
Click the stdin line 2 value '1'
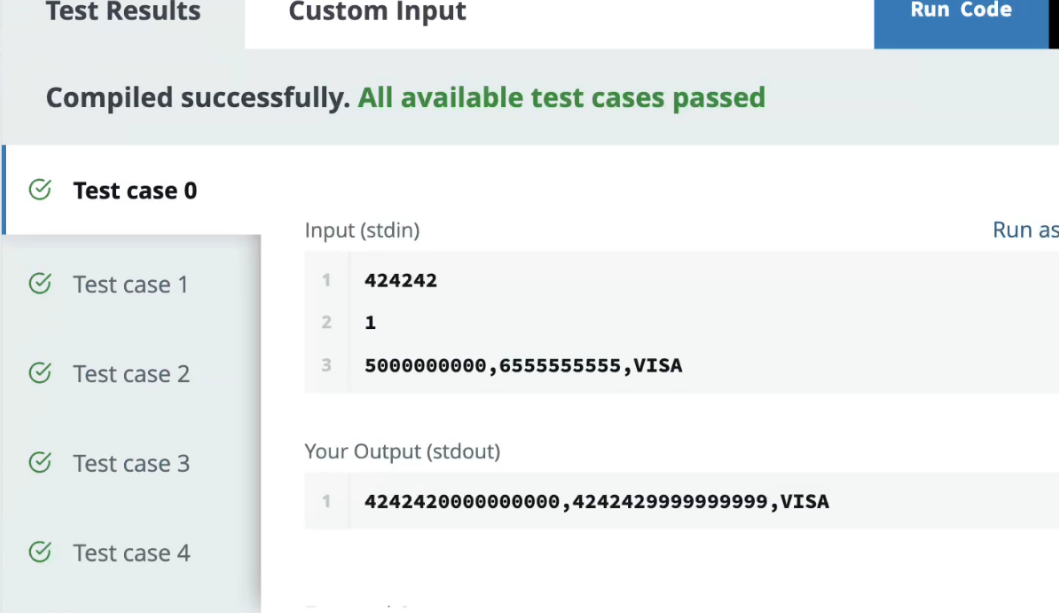tap(370, 323)
